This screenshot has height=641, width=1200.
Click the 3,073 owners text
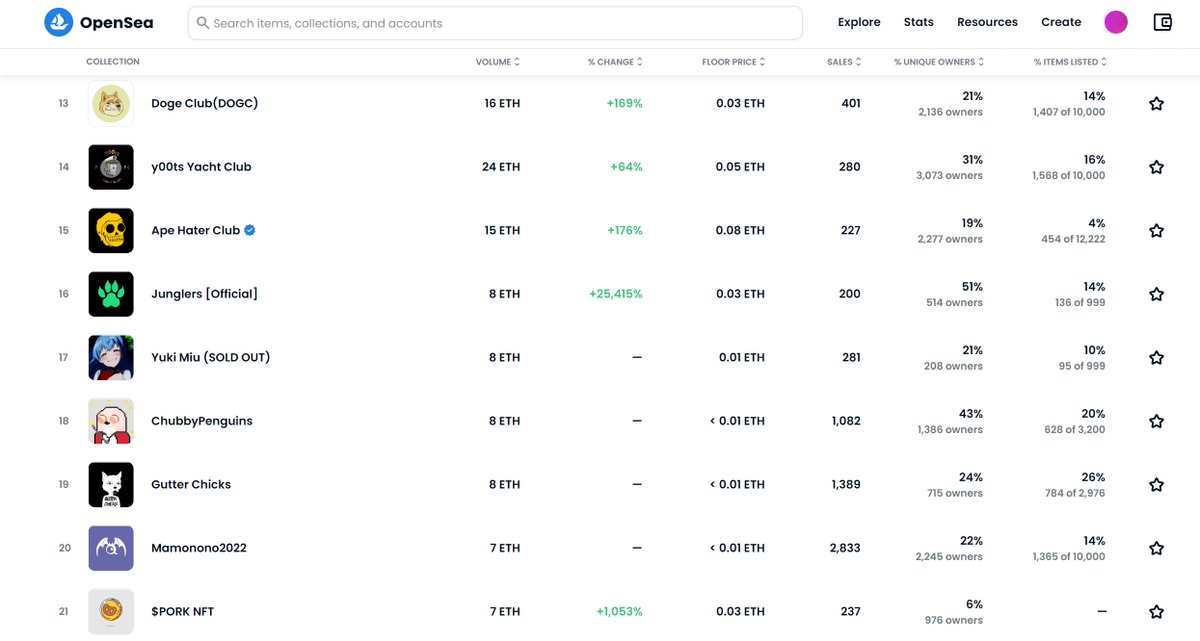point(949,176)
